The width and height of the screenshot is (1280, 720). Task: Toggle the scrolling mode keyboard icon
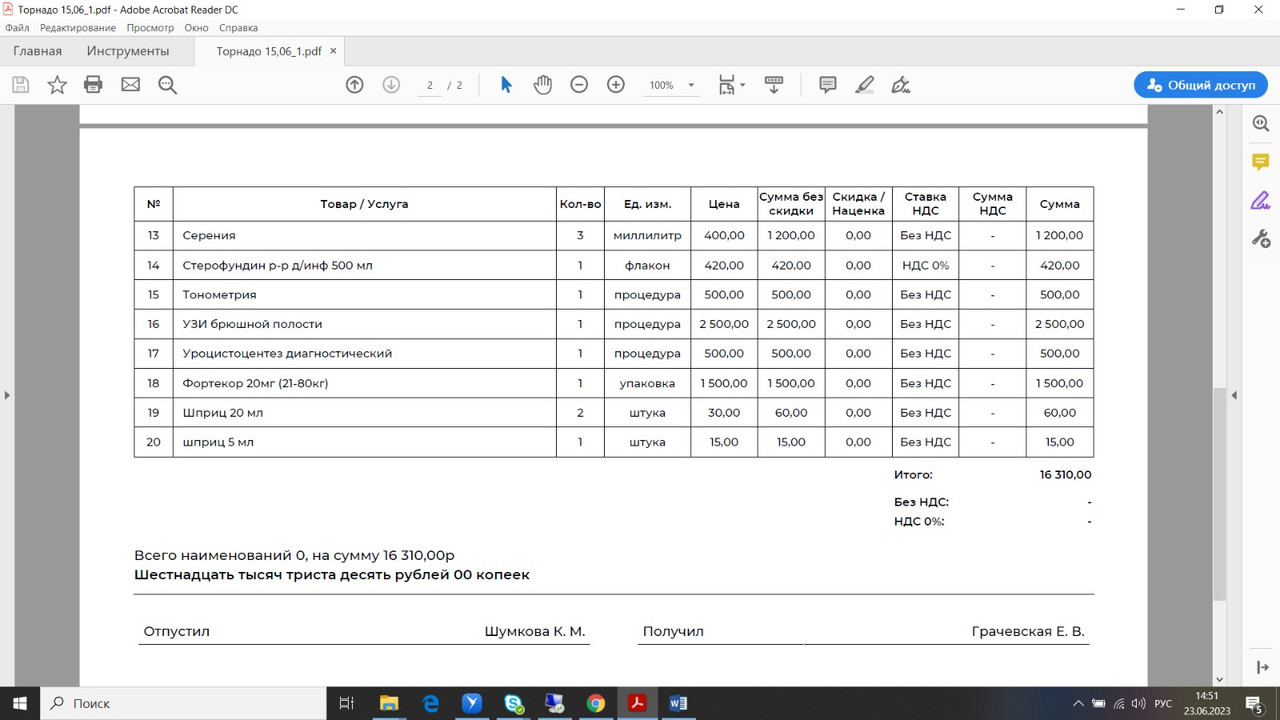pyautogui.click(x=773, y=85)
